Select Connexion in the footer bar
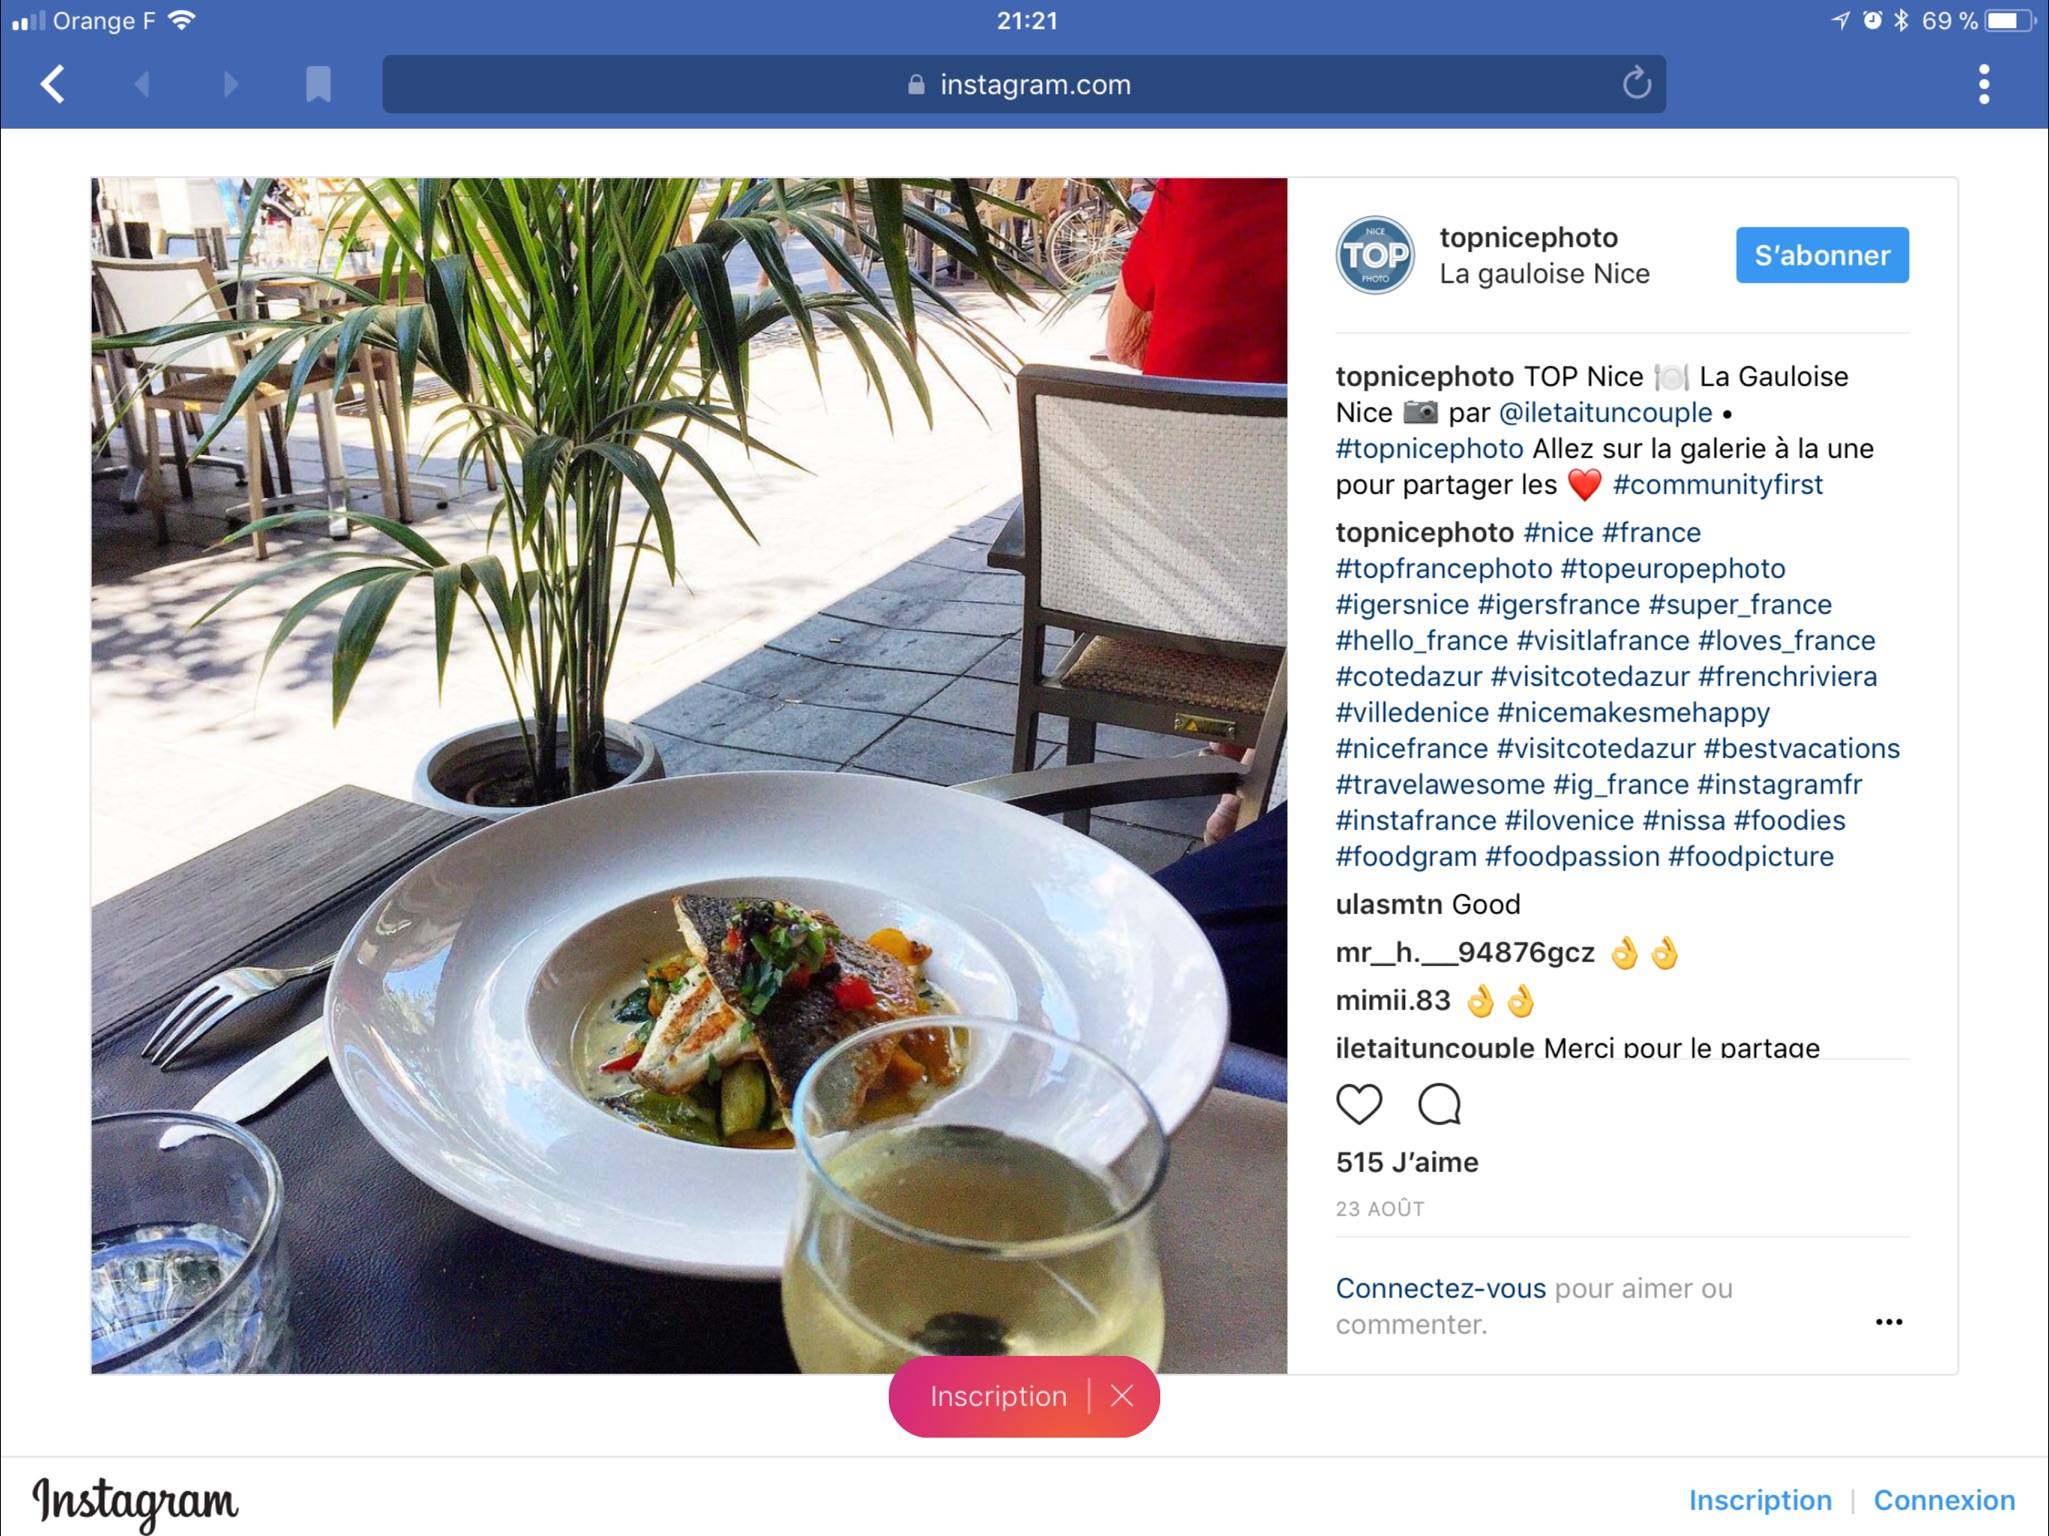 (x=1944, y=1500)
